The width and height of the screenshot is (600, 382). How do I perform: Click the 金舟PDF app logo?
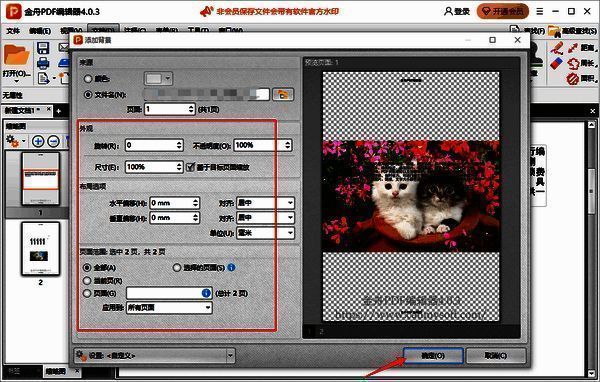pyautogui.click(x=14, y=12)
